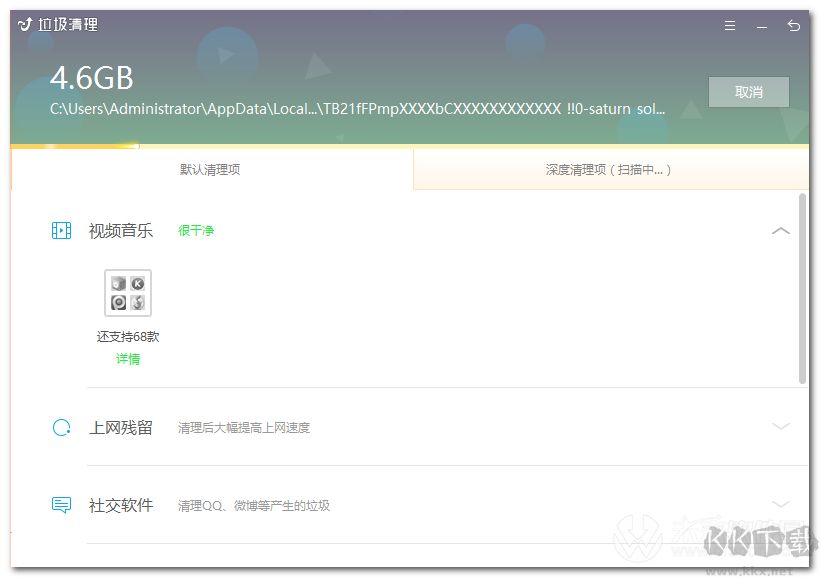This screenshot has height=578, width=820.
Task: Click 清理后大幅提高上网速度 description
Action: pyautogui.click(x=244, y=428)
